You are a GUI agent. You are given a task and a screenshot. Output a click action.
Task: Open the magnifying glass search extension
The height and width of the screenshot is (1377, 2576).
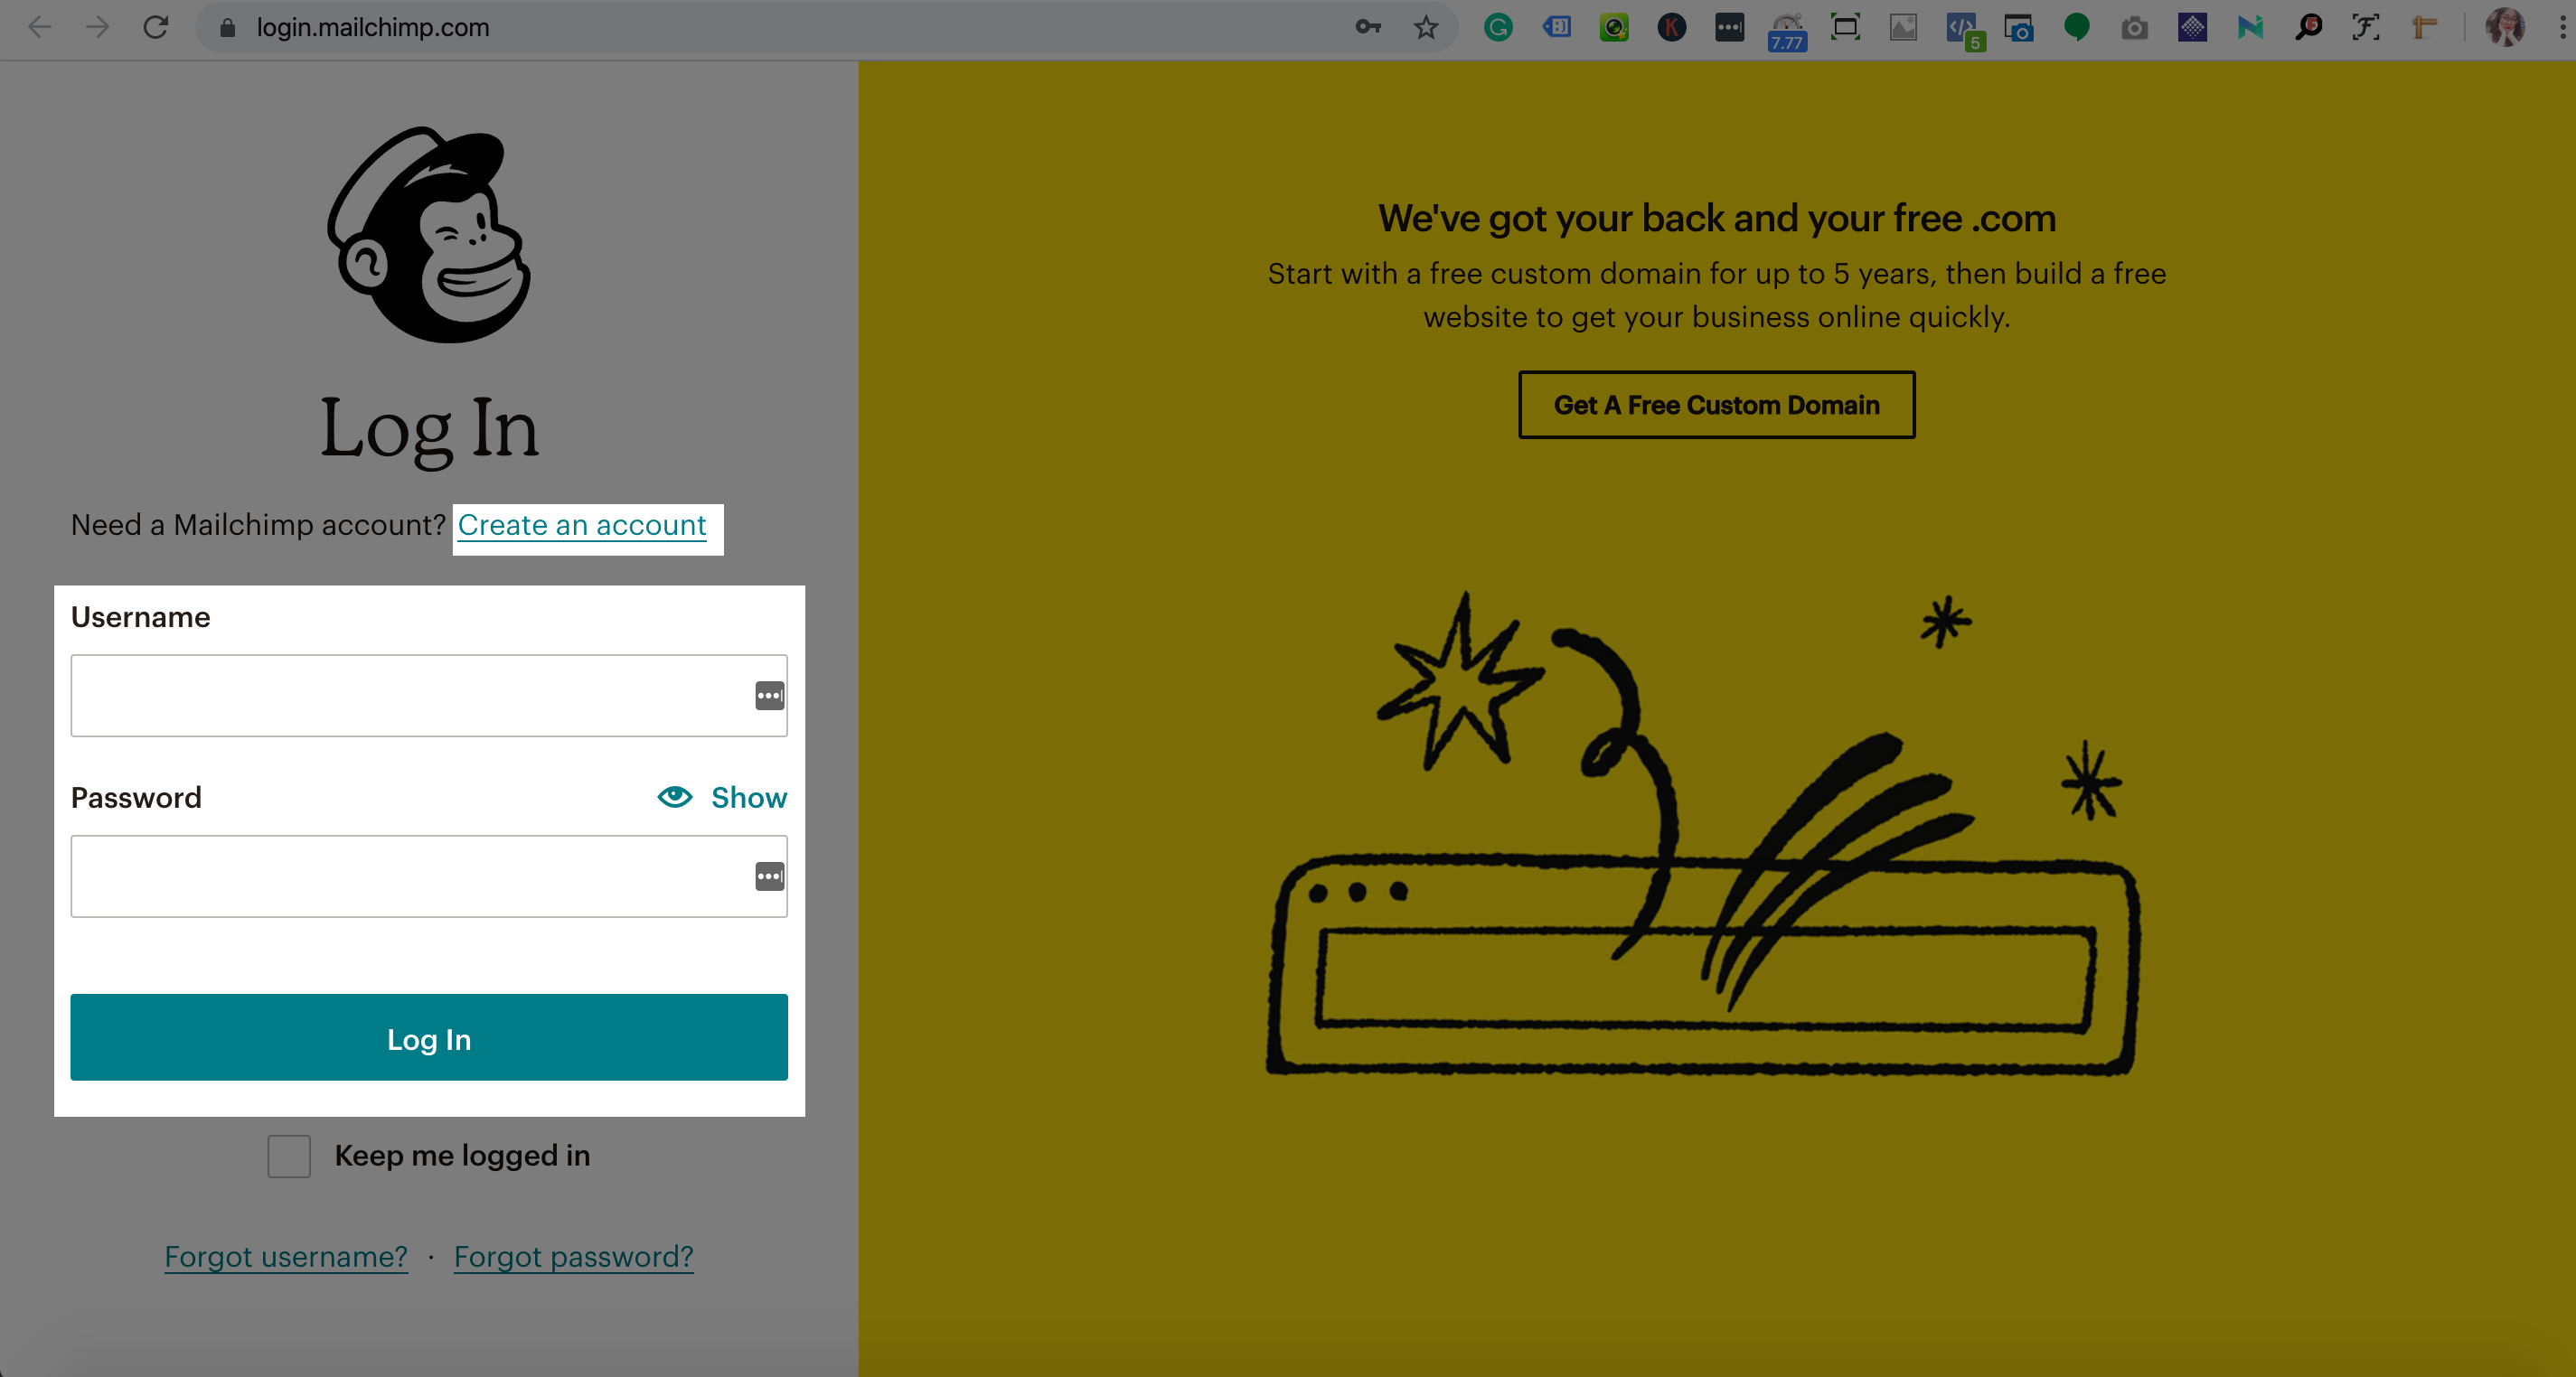(x=2308, y=27)
